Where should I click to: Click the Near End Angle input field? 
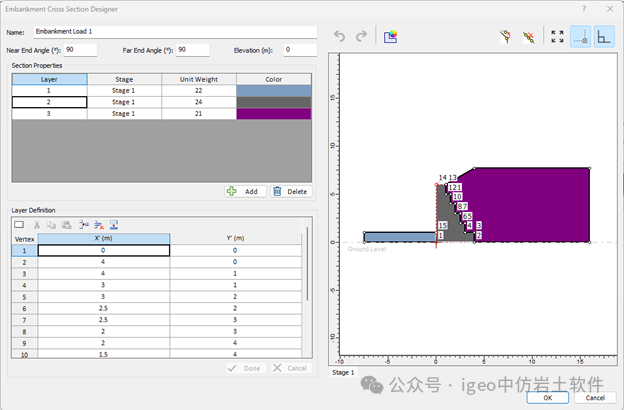pyautogui.click(x=80, y=50)
